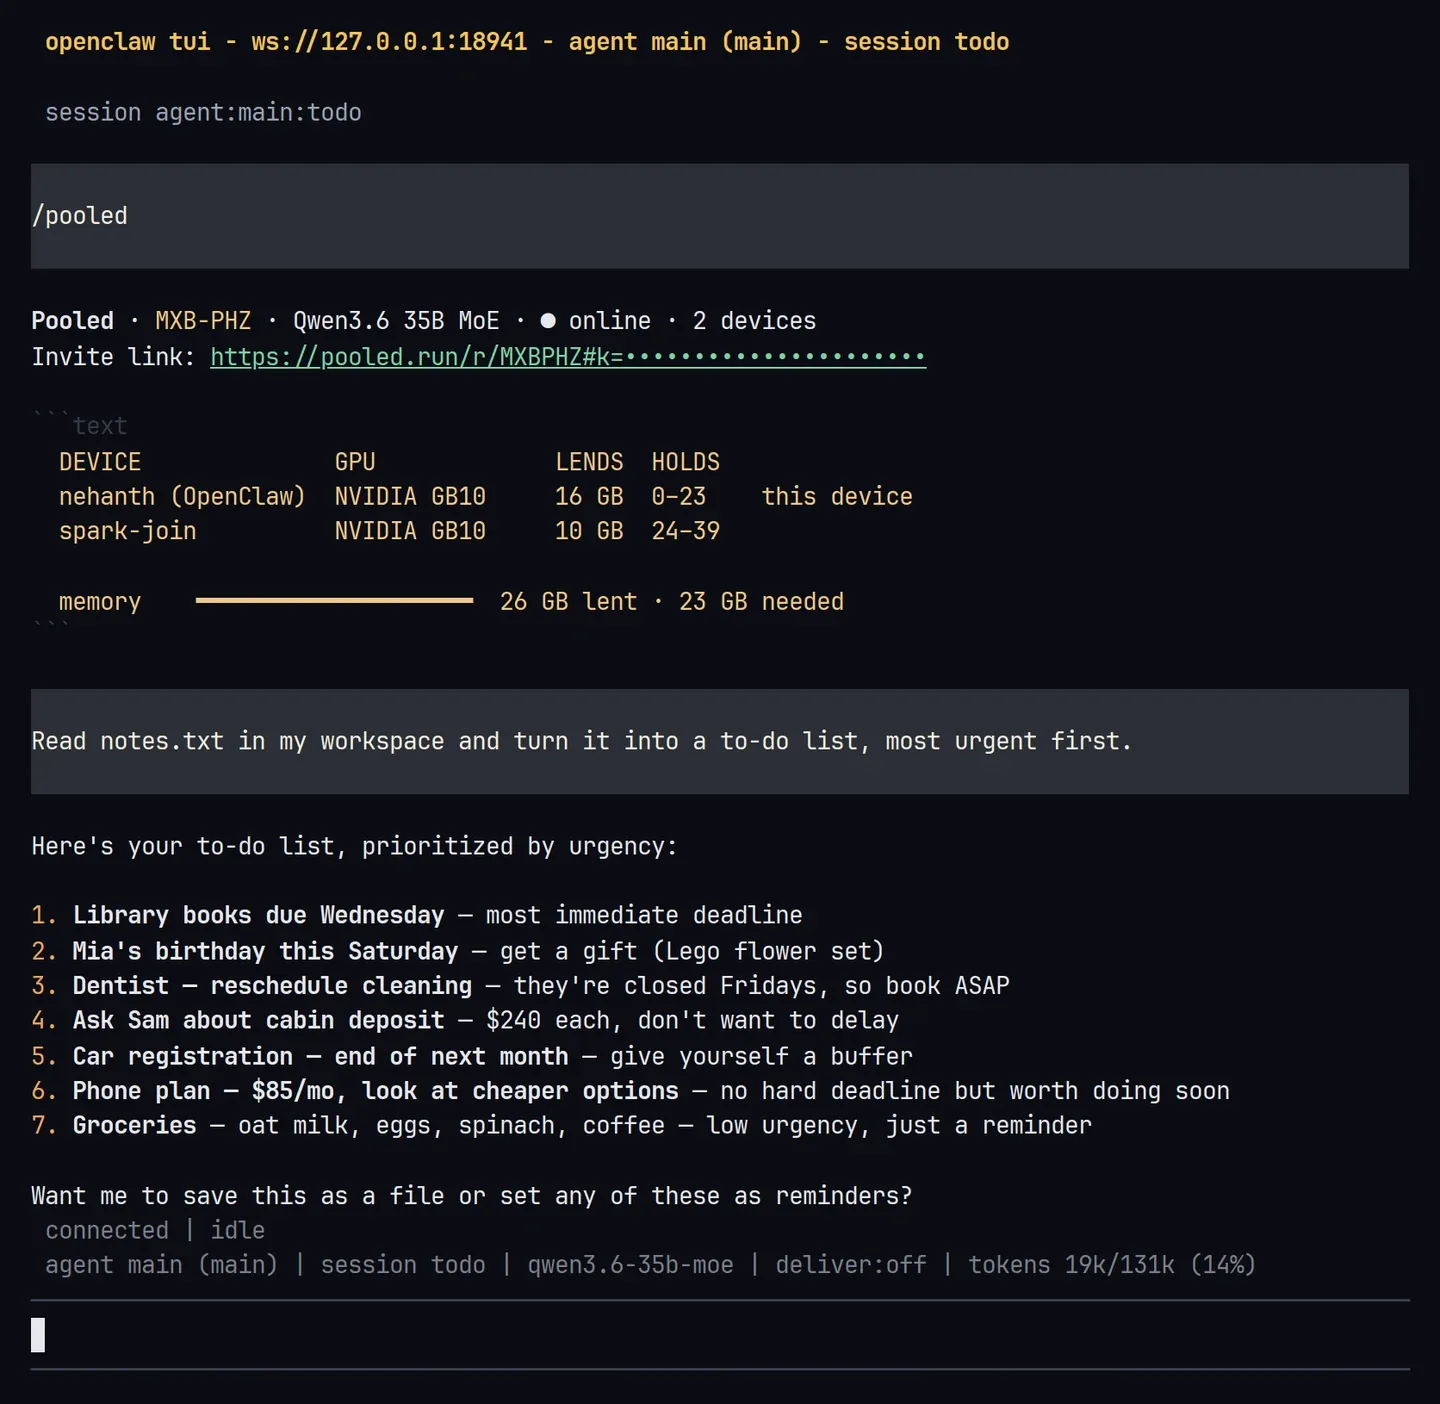The image size is (1440, 1404).
Task: Click 'session todo' status bar entry
Action: [403, 1265]
